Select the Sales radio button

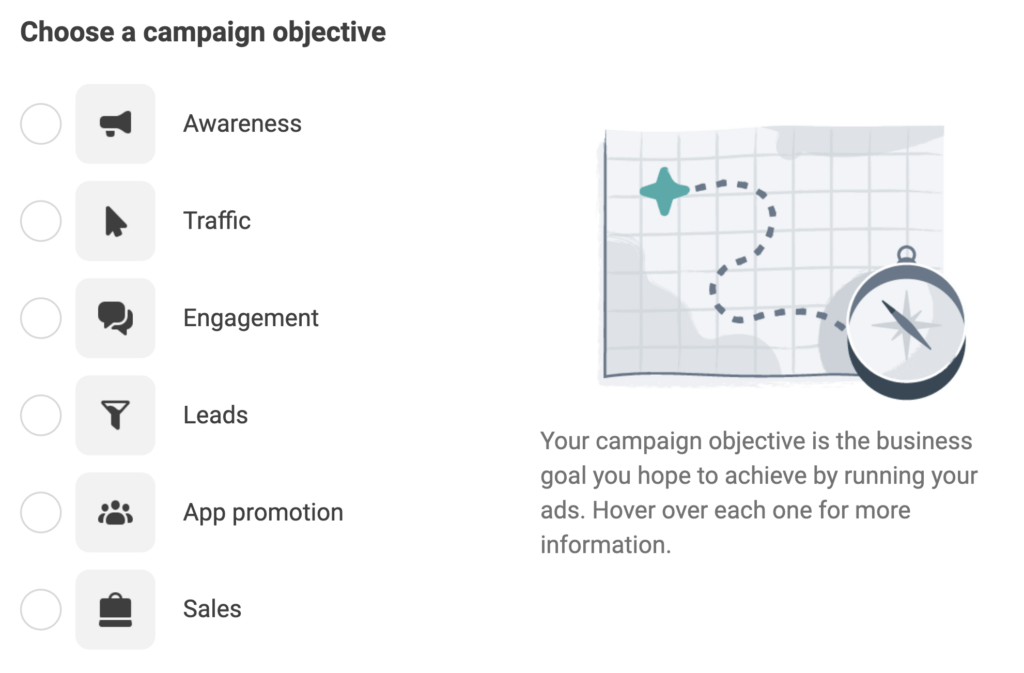pos(40,609)
